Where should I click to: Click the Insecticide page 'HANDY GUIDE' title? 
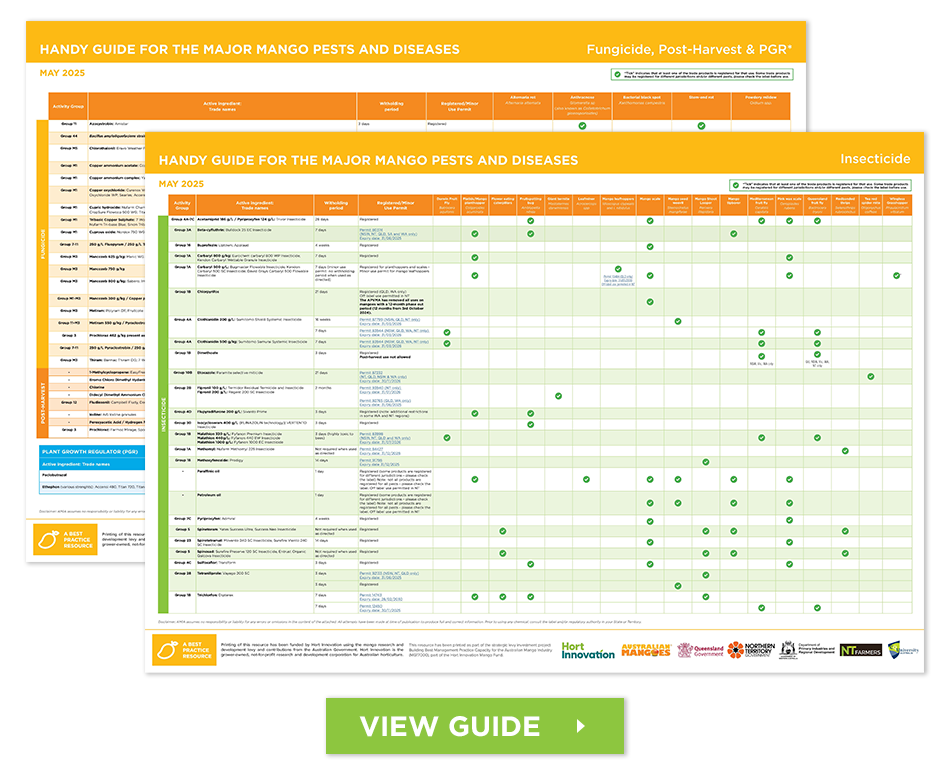click(x=368, y=161)
